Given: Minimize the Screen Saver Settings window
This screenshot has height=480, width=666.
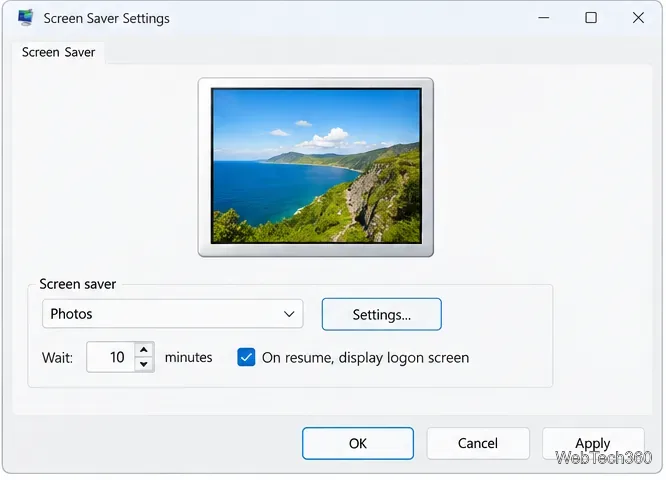Looking at the screenshot, I should click(544, 18).
